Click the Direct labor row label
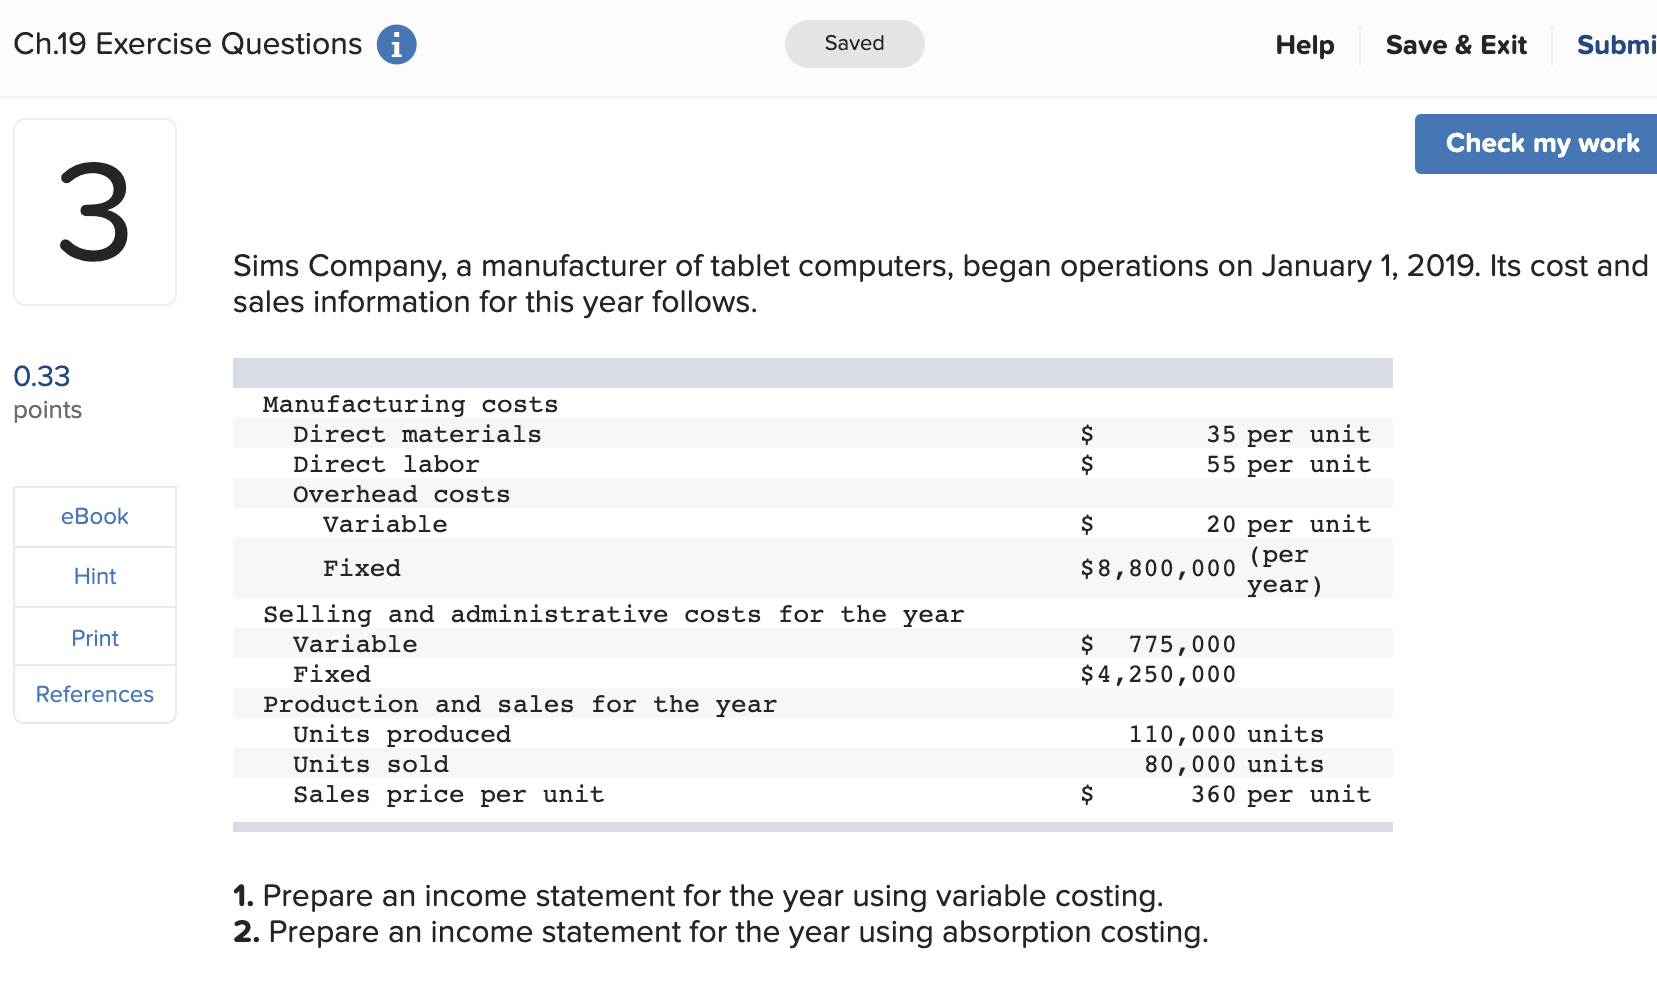The image size is (1657, 990). (x=386, y=464)
